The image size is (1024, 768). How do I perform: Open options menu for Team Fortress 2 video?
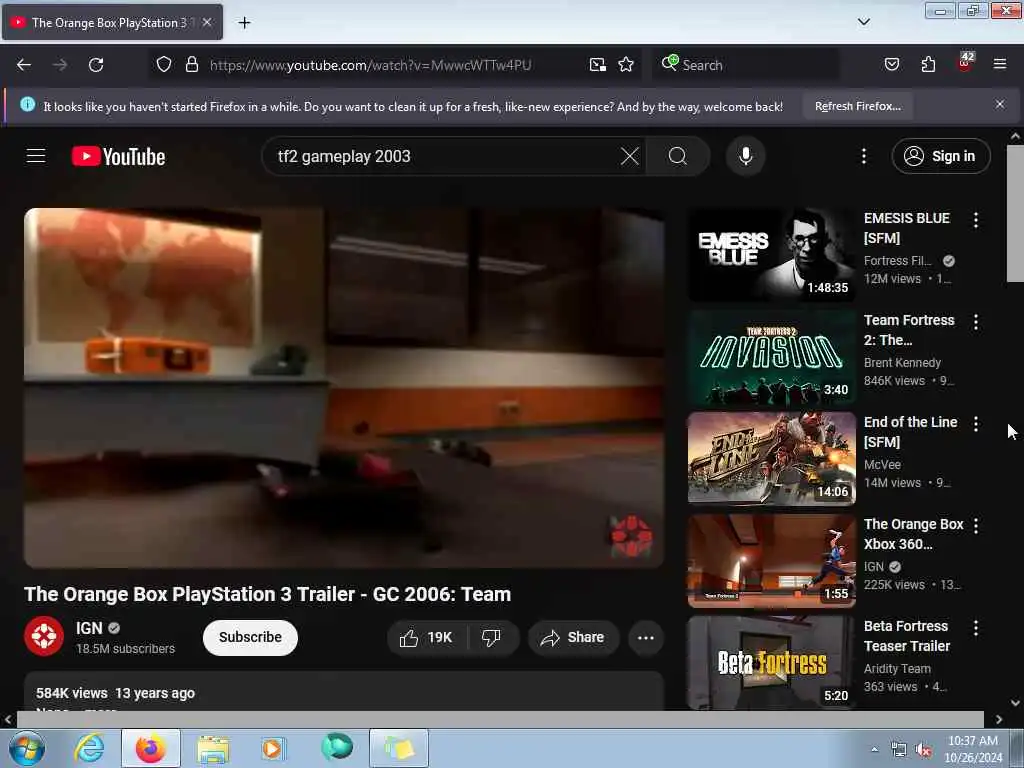[x=976, y=321]
